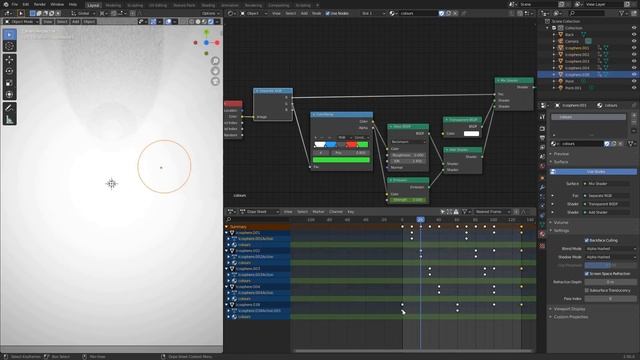This screenshot has width=640, height=360.
Task: Click the dope sheet Key menu button
Action: (350, 211)
